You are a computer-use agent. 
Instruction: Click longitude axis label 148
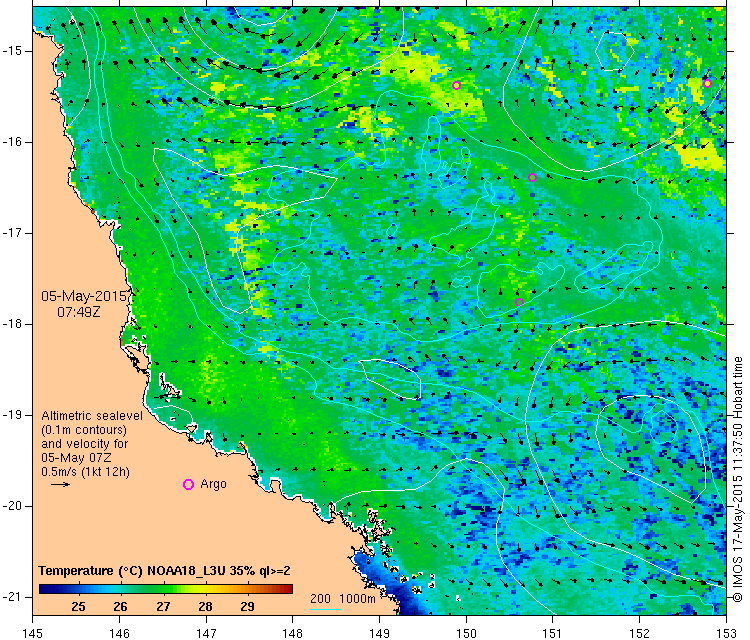293,633
